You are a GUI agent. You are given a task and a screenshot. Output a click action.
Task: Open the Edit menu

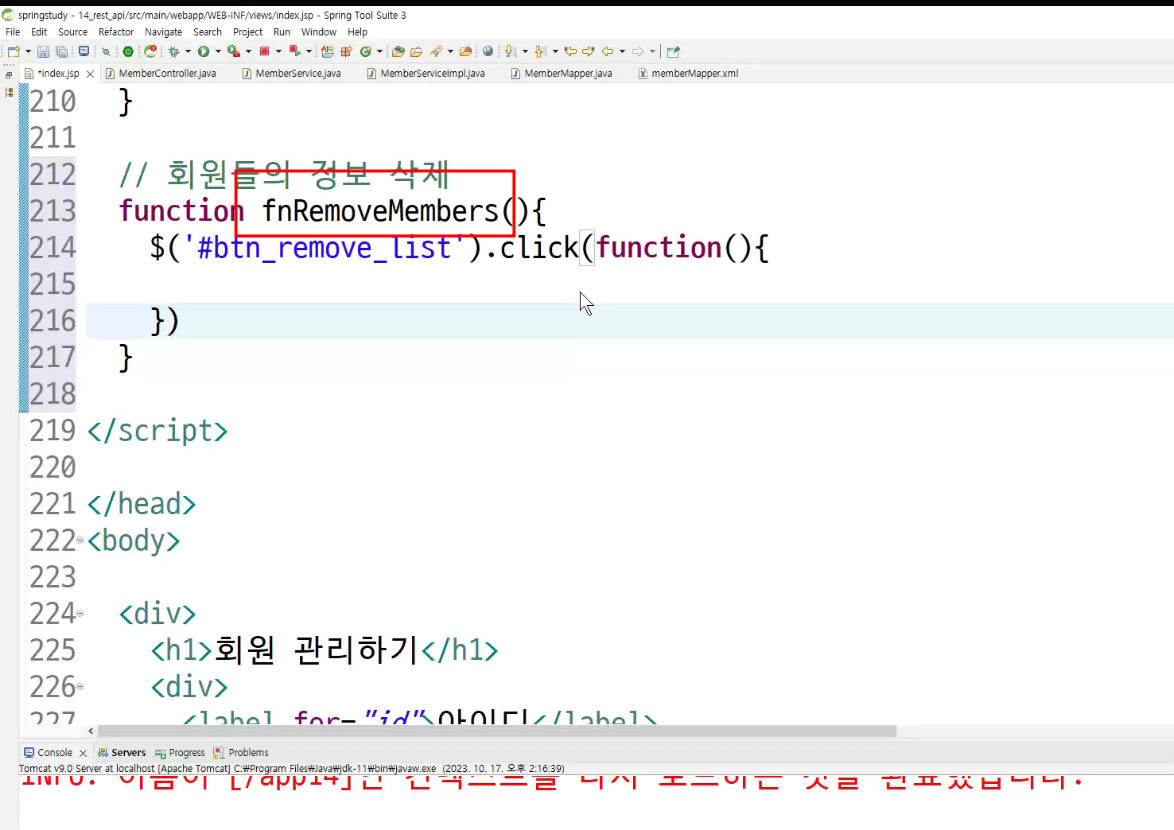(x=39, y=32)
